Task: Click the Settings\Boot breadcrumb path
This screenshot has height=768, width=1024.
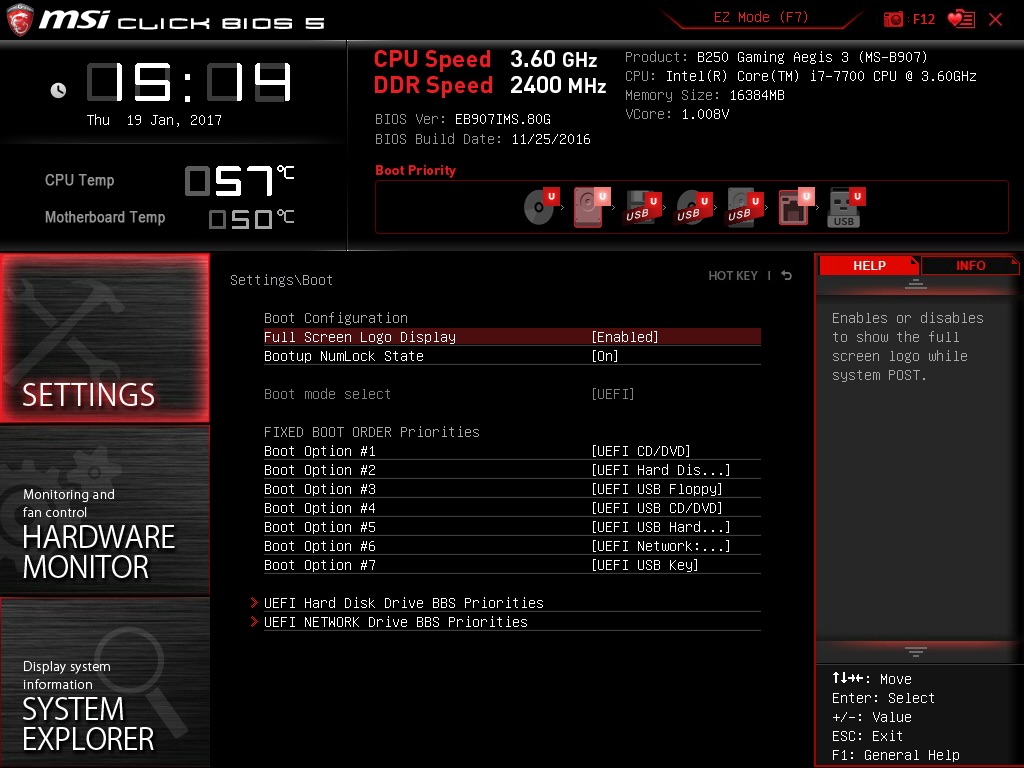Action: tap(281, 280)
